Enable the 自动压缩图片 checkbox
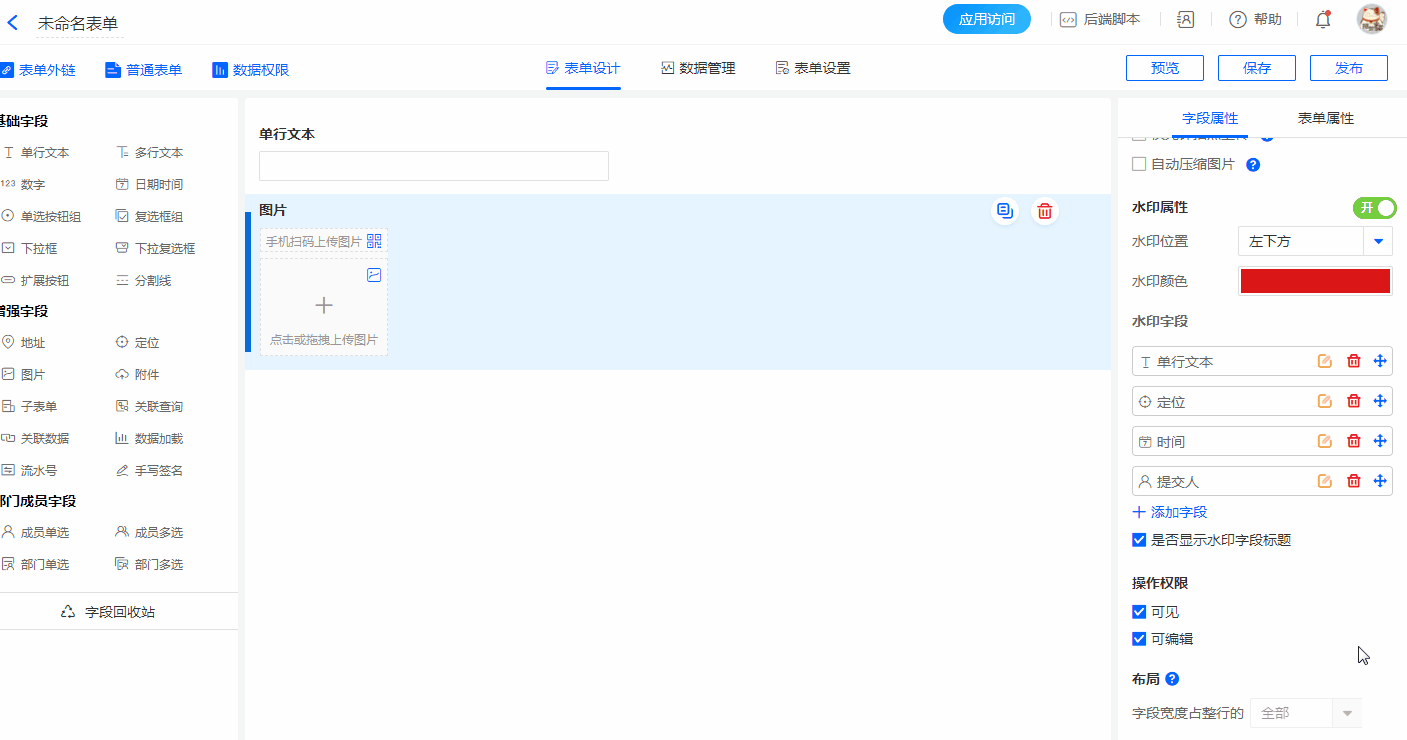 [x=1139, y=164]
